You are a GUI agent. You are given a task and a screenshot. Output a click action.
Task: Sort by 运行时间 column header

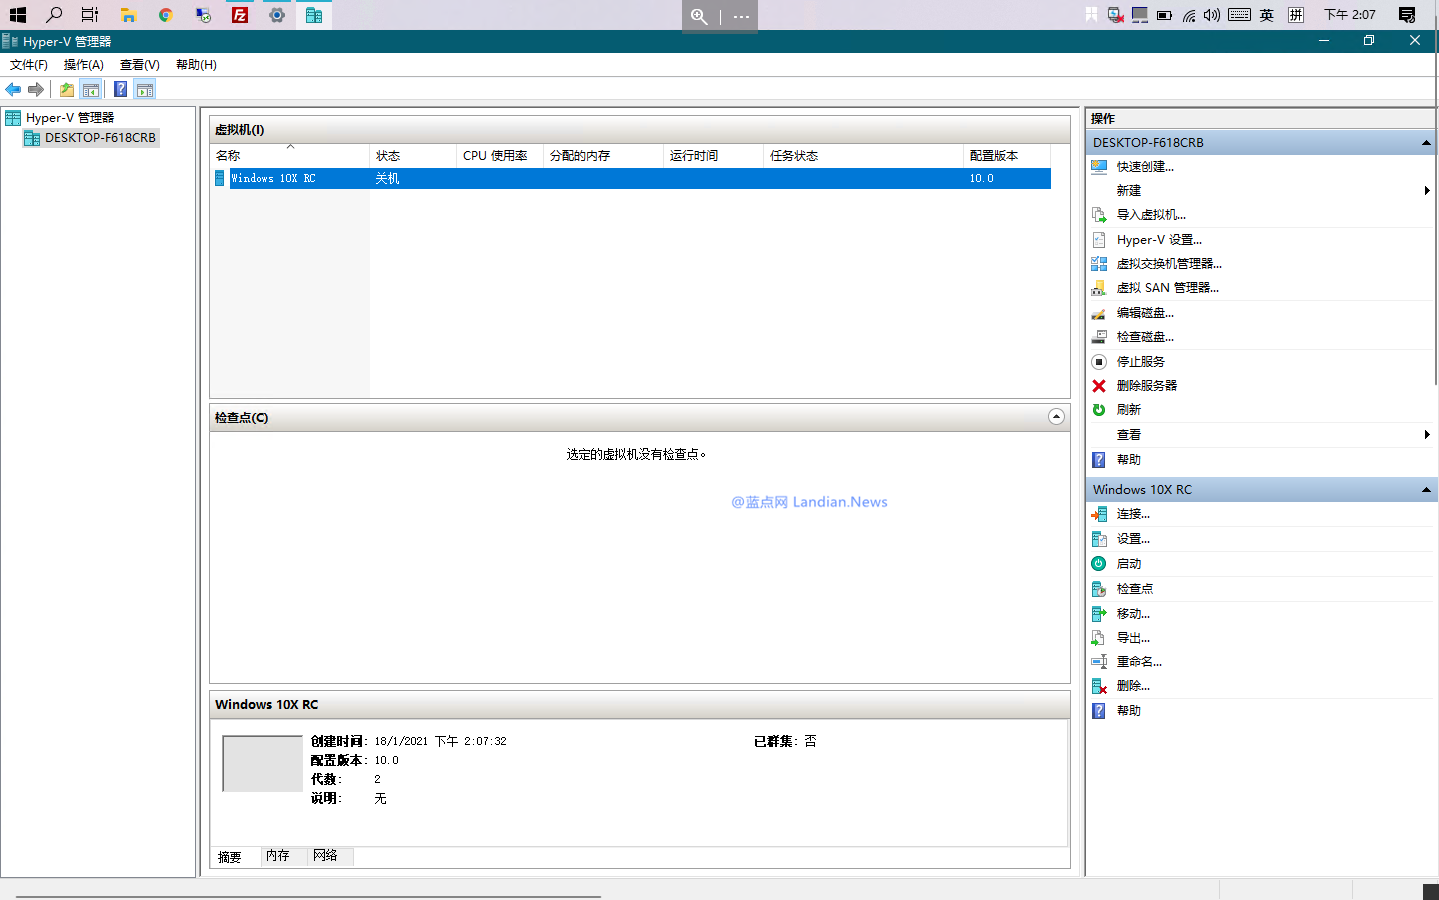click(713, 156)
